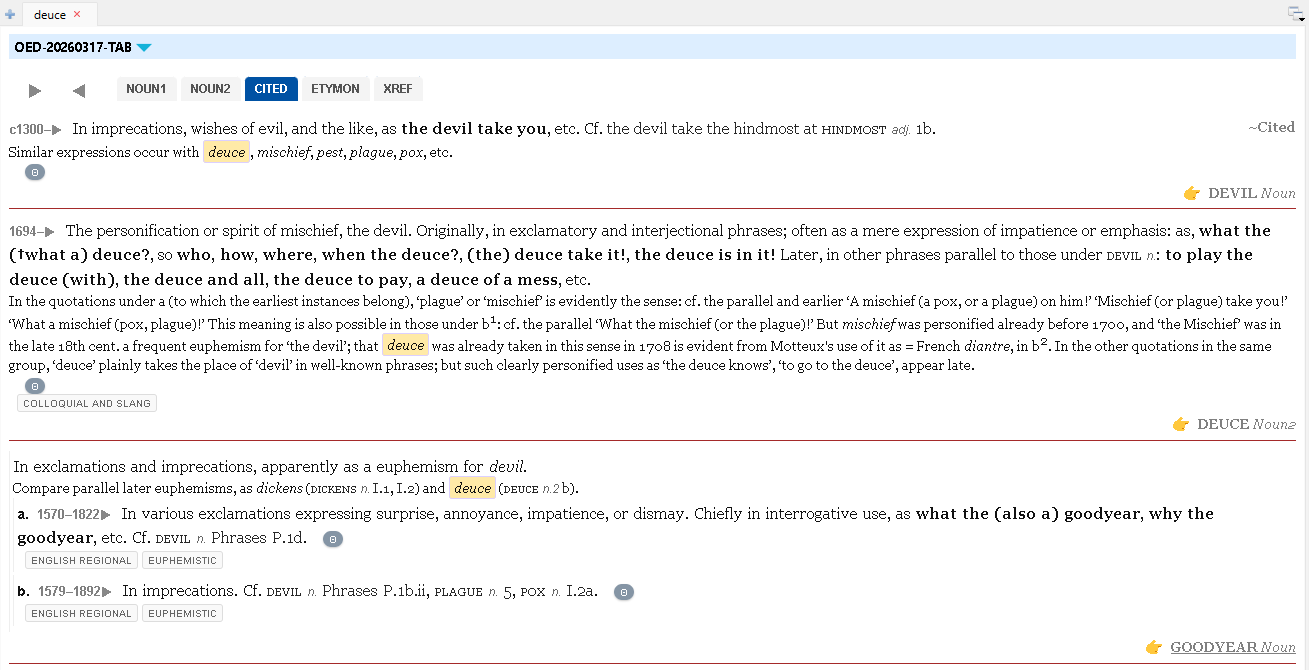
Task: Expand quotations for goodyear sense b
Action: (624, 592)
